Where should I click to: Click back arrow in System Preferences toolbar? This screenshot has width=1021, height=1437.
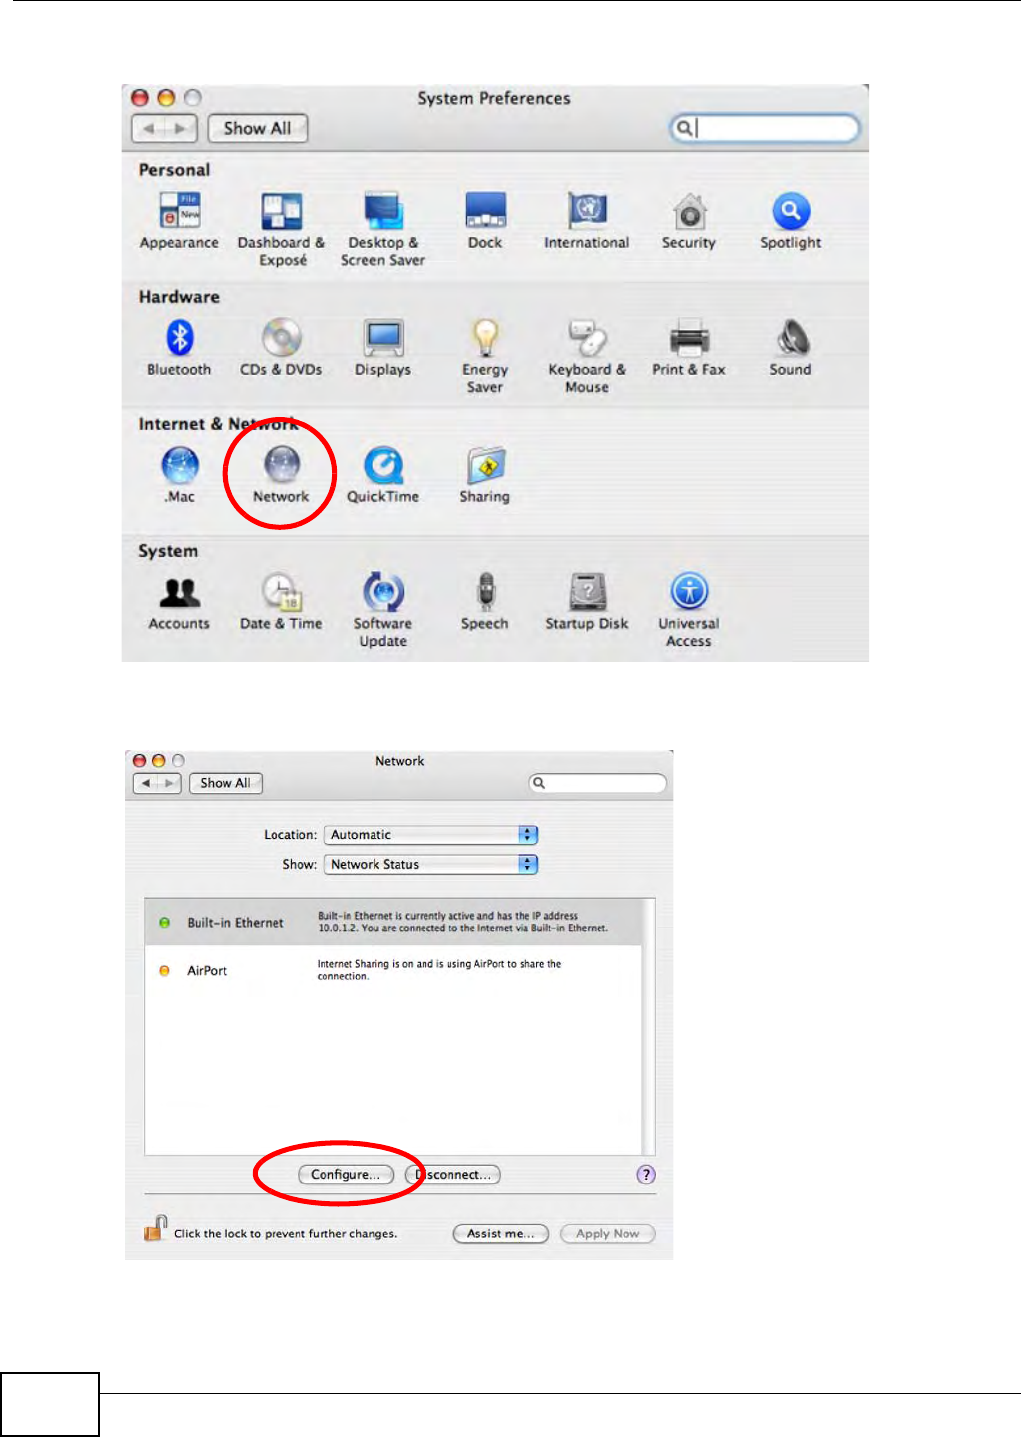pos(149,128)
